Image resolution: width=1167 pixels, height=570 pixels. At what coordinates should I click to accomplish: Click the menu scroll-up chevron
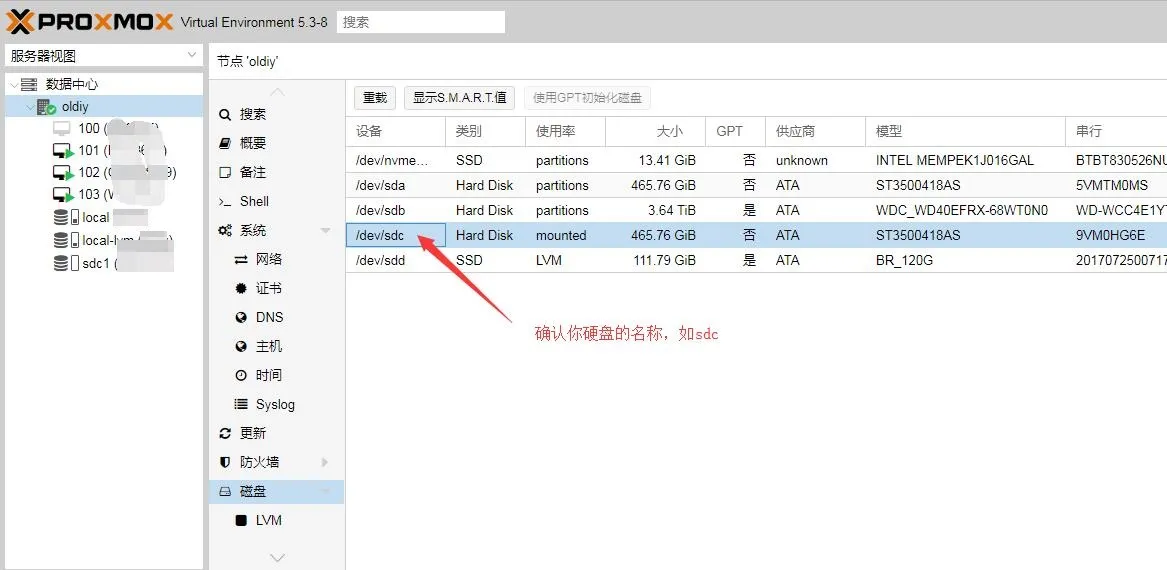(x=277, y=92)
